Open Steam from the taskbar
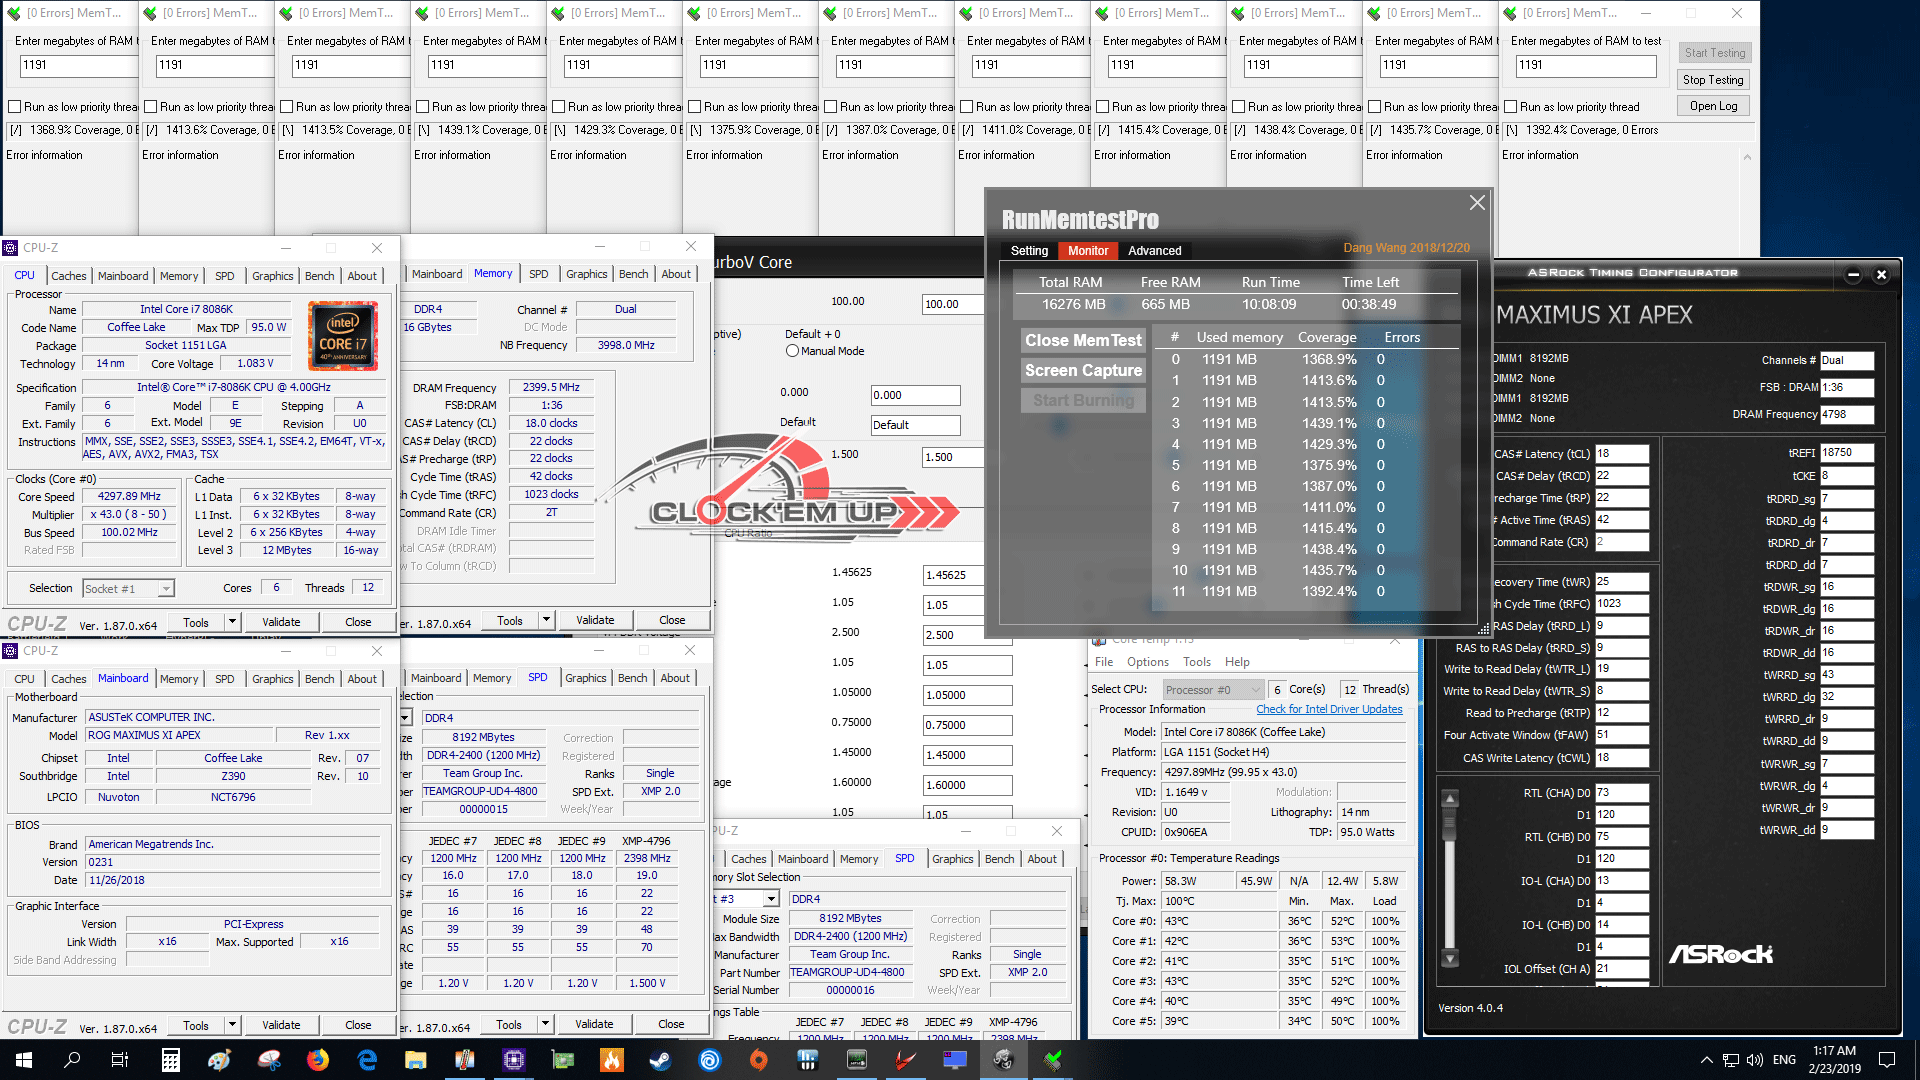Screen dimensions: 1920x1080 coord(660,1060)
